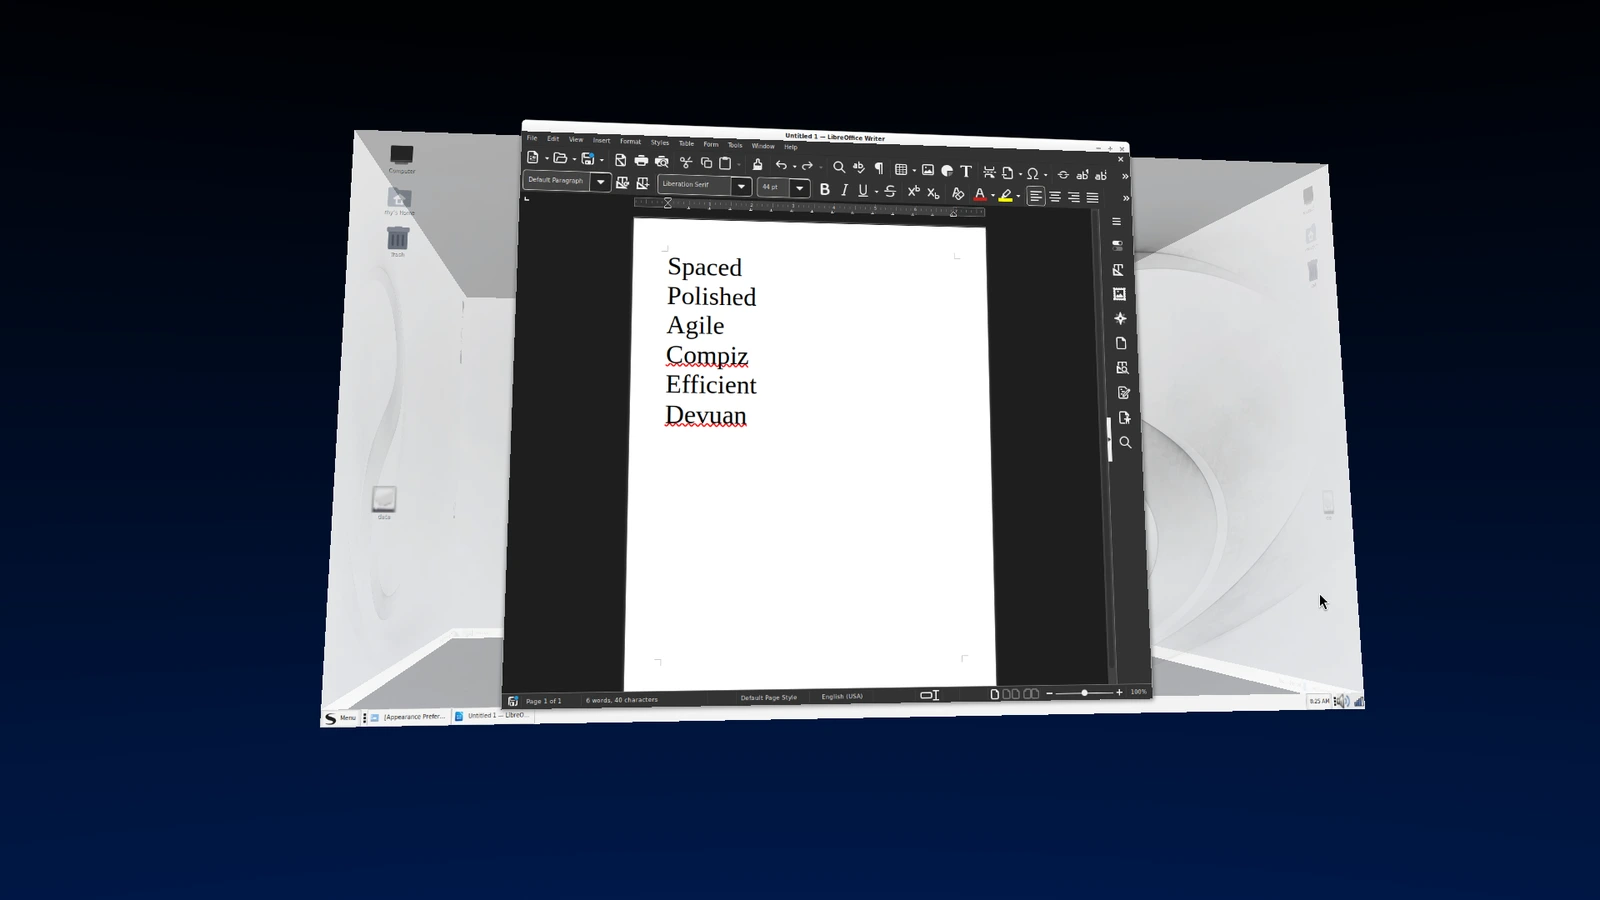
Task: Open the Format menu
Action: 630,142
